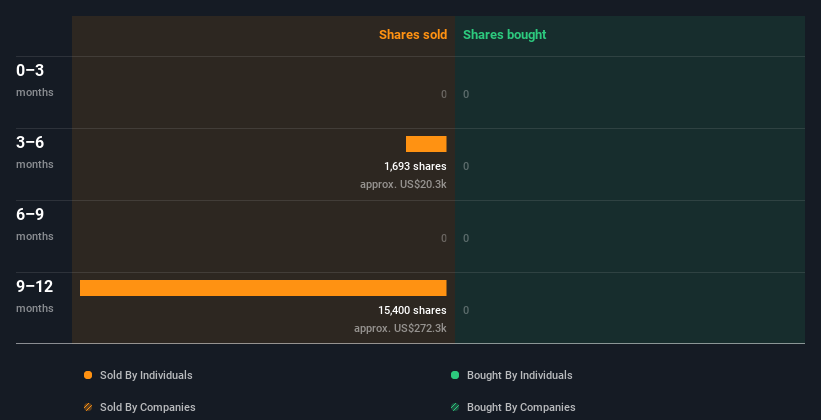
Task: Click the approx. US$272.3k value
Action: pos(400,328)
